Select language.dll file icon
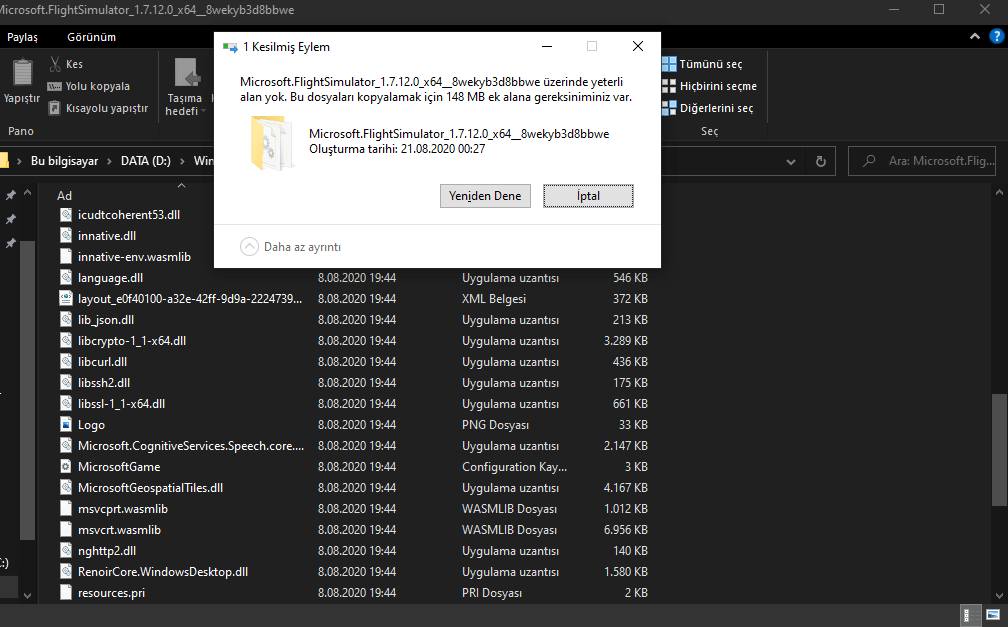The width and height of the screenshot is (1008, 627). pos(66,278)
